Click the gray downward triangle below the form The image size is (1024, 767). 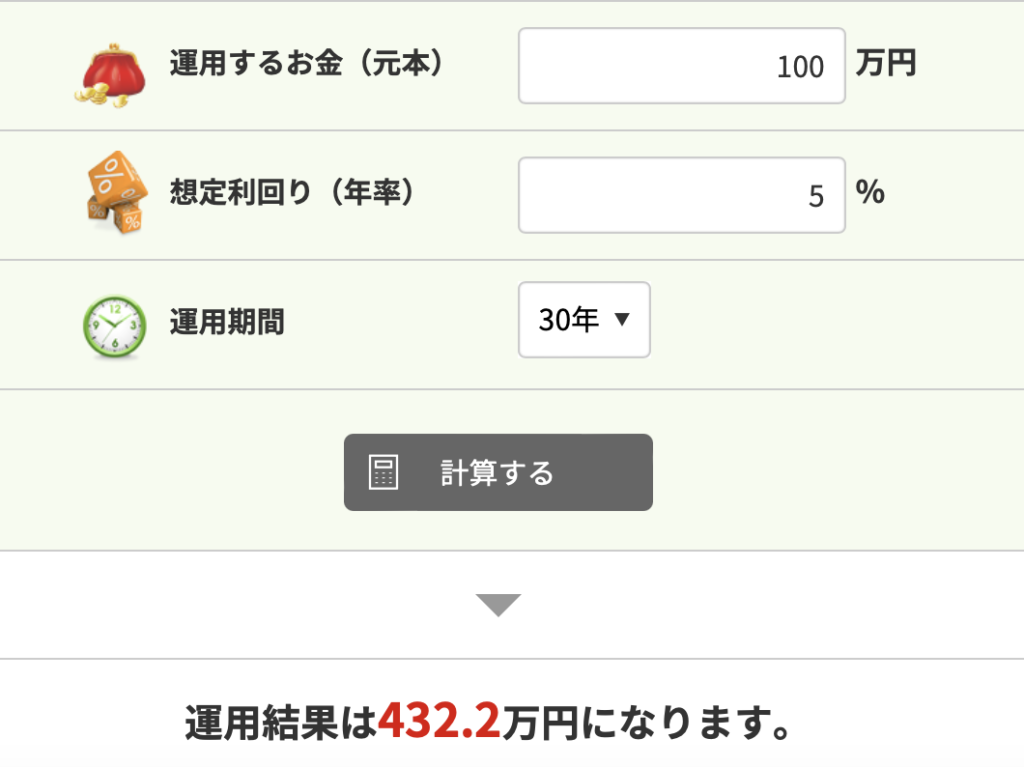coord(498,605)
